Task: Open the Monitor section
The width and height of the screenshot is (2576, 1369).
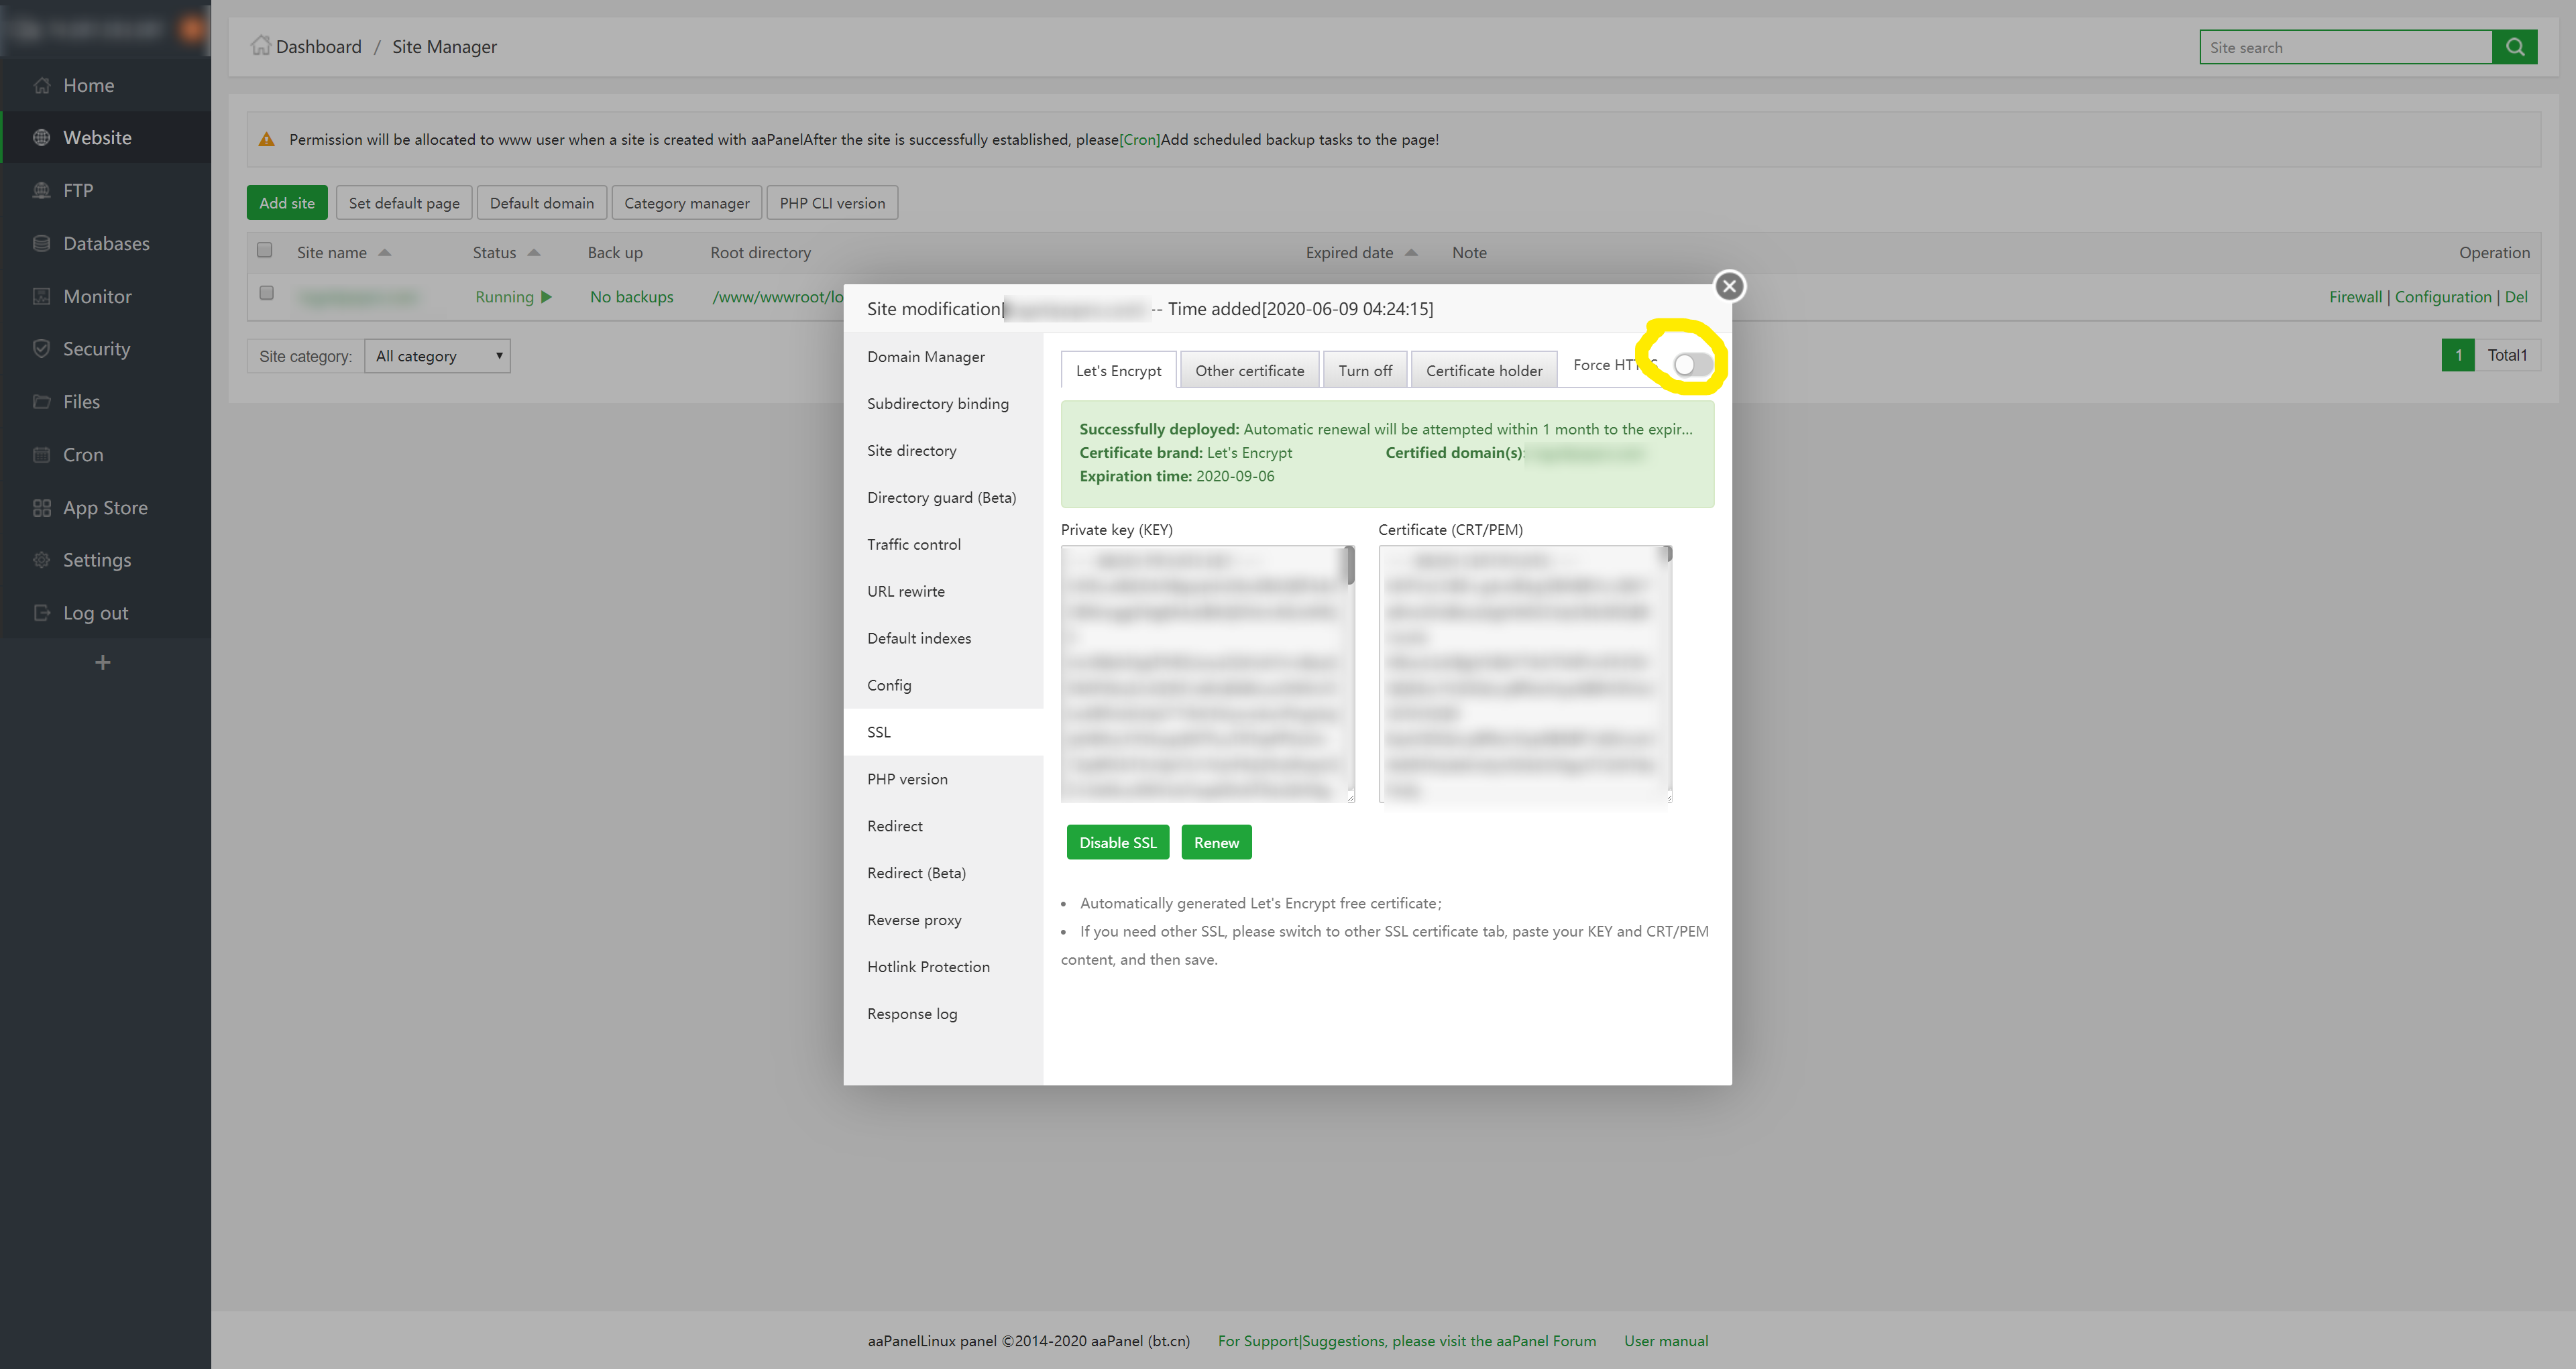Action: 97,295
